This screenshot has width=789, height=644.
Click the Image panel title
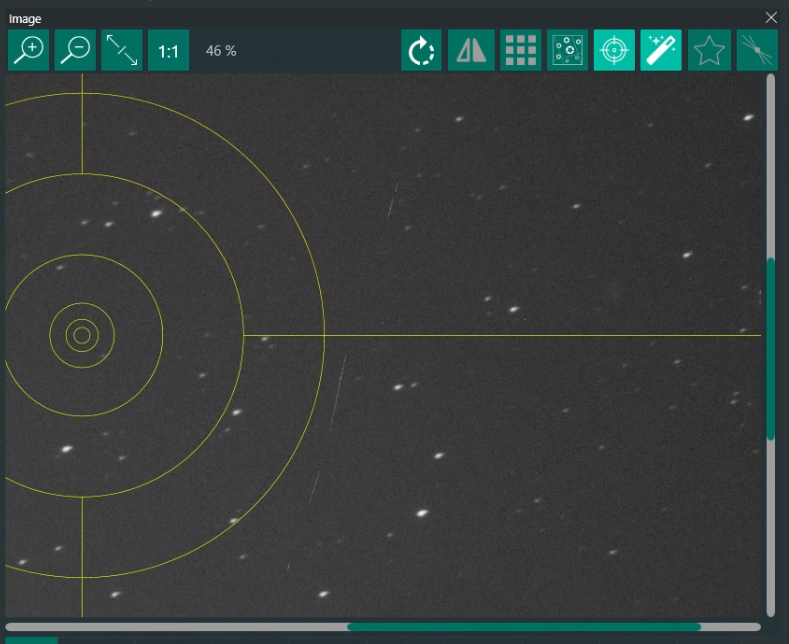coord(25,18)
